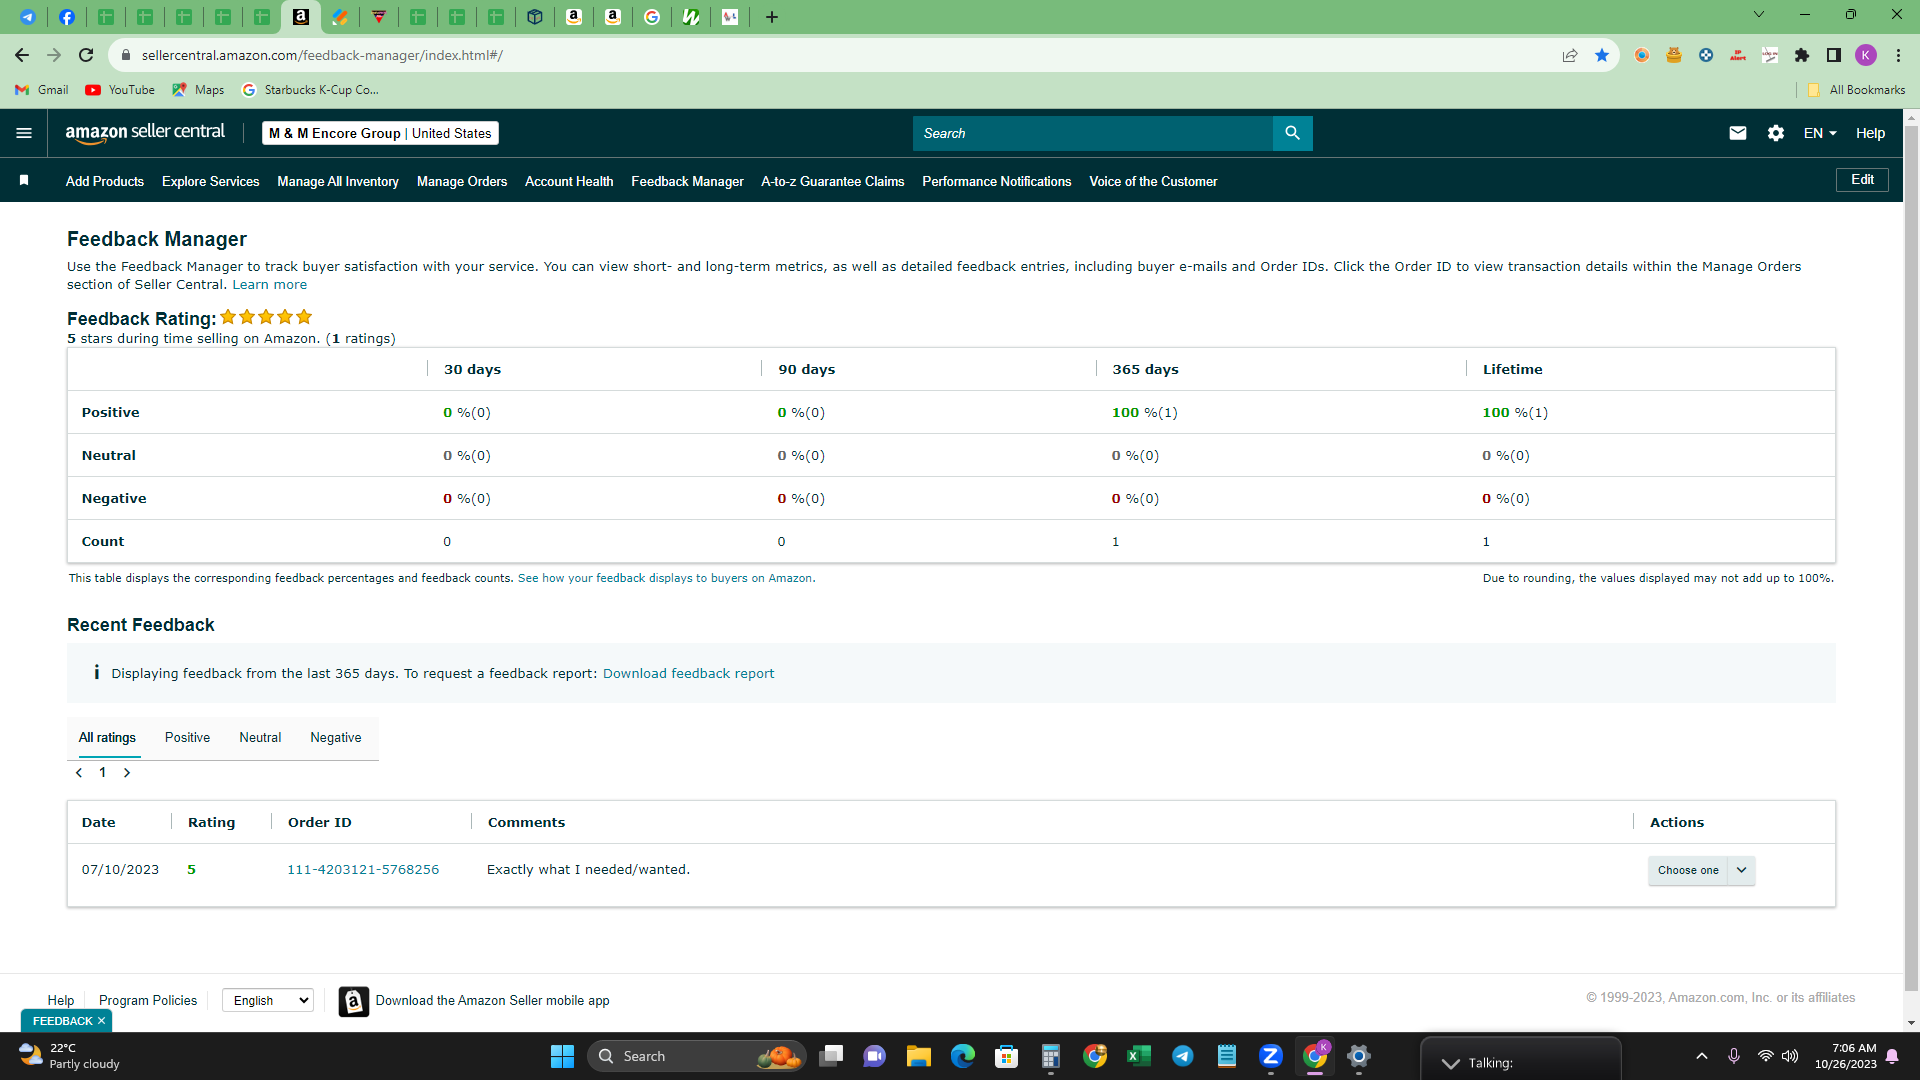
Task: Show hidden system tray icons
Action: click(1702, 1056)
